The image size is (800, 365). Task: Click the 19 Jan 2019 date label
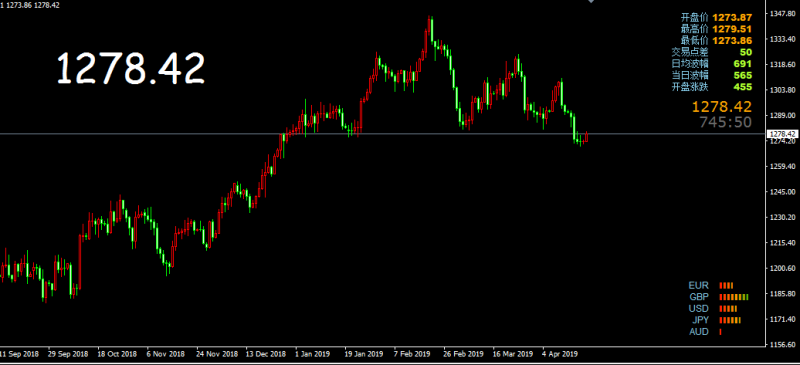(363, 354)
